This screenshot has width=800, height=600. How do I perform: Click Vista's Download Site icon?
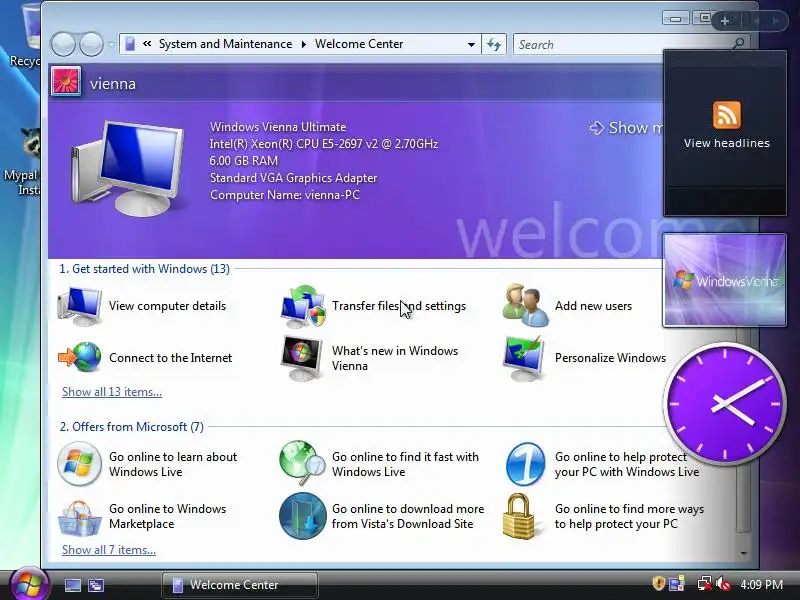(x=303, y=516)
